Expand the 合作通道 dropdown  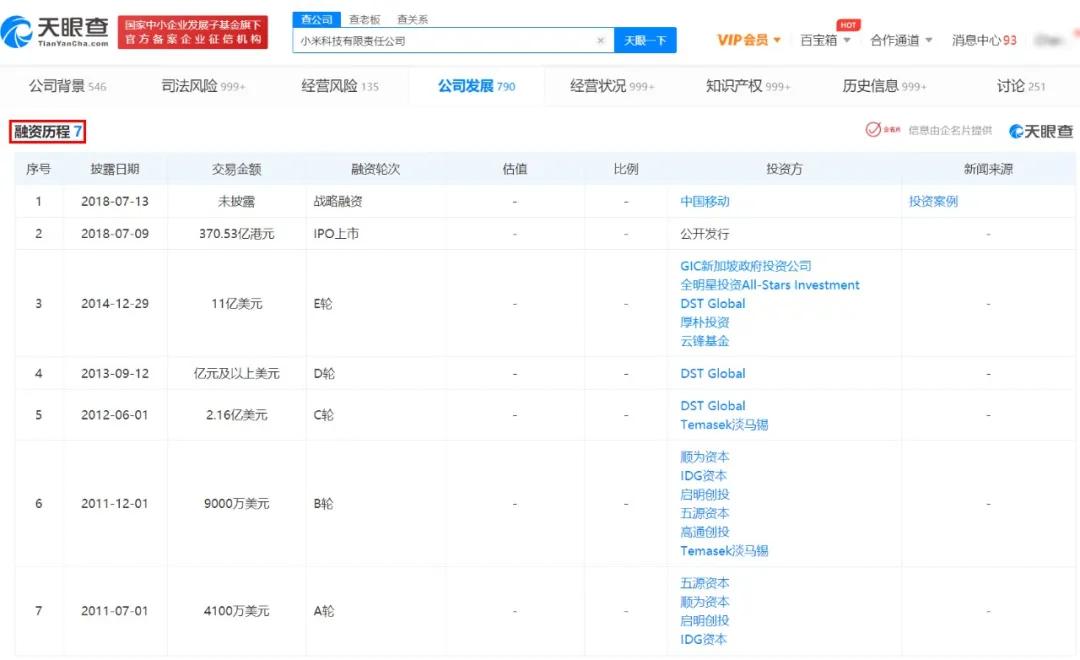[x=897, y=39]
